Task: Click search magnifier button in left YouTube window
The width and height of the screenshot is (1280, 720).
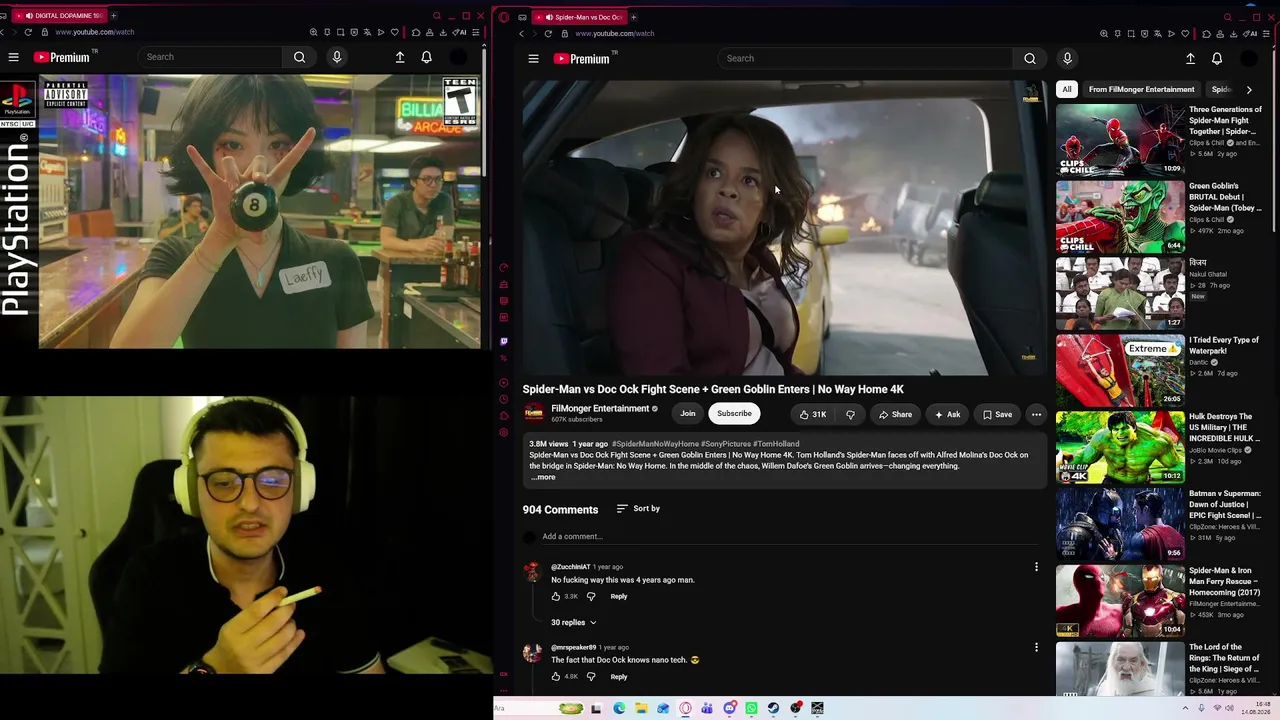Action: tap(299, 57)
